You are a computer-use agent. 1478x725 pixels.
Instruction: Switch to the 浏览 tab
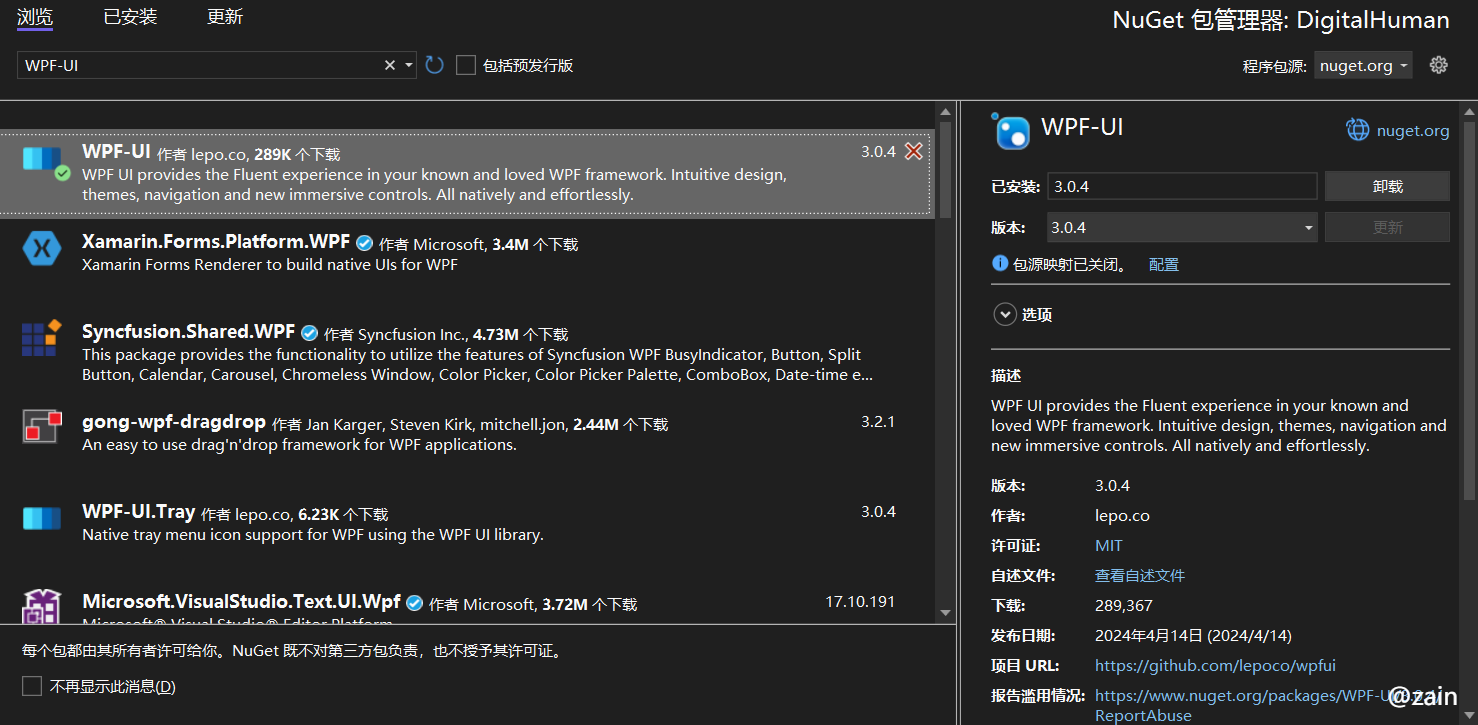click(x=35, y=17)
